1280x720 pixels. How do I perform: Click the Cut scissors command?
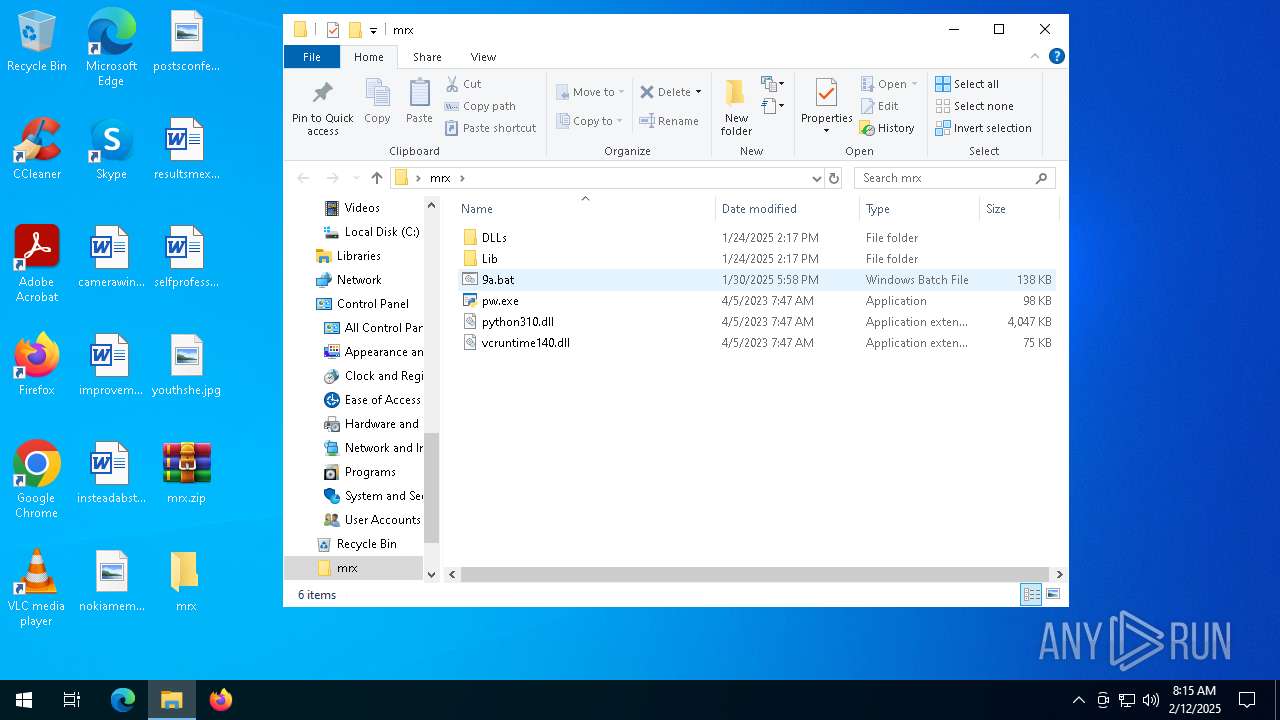click(464, 84)
